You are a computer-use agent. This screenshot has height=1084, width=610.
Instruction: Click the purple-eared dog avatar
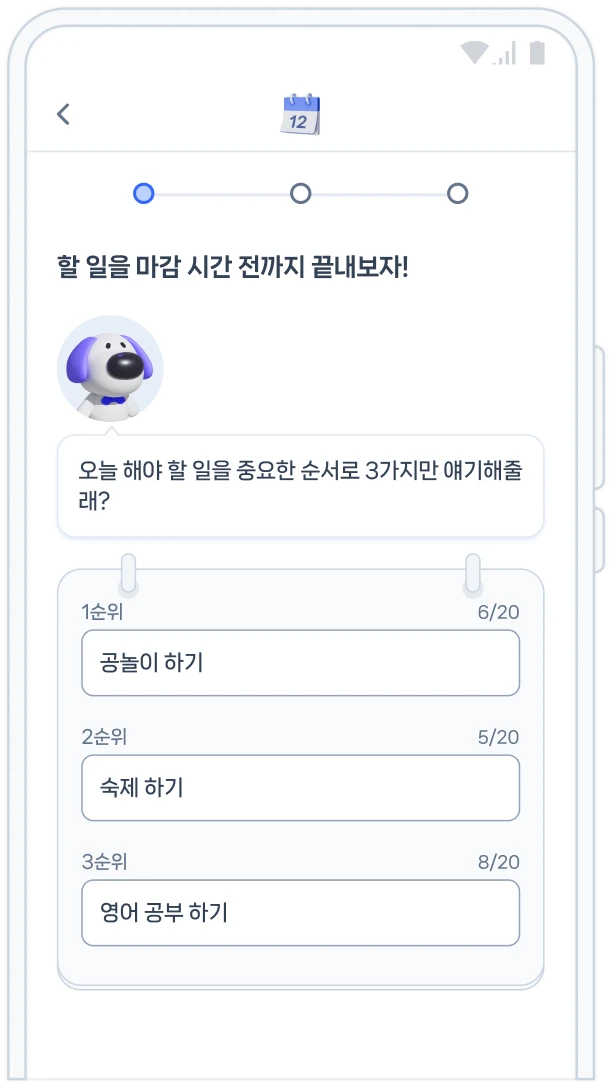click(110, 368)
